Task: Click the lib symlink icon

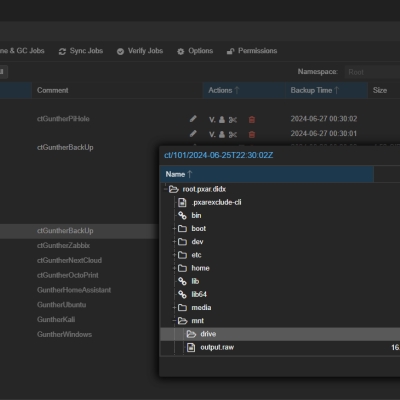Action: 182,281
